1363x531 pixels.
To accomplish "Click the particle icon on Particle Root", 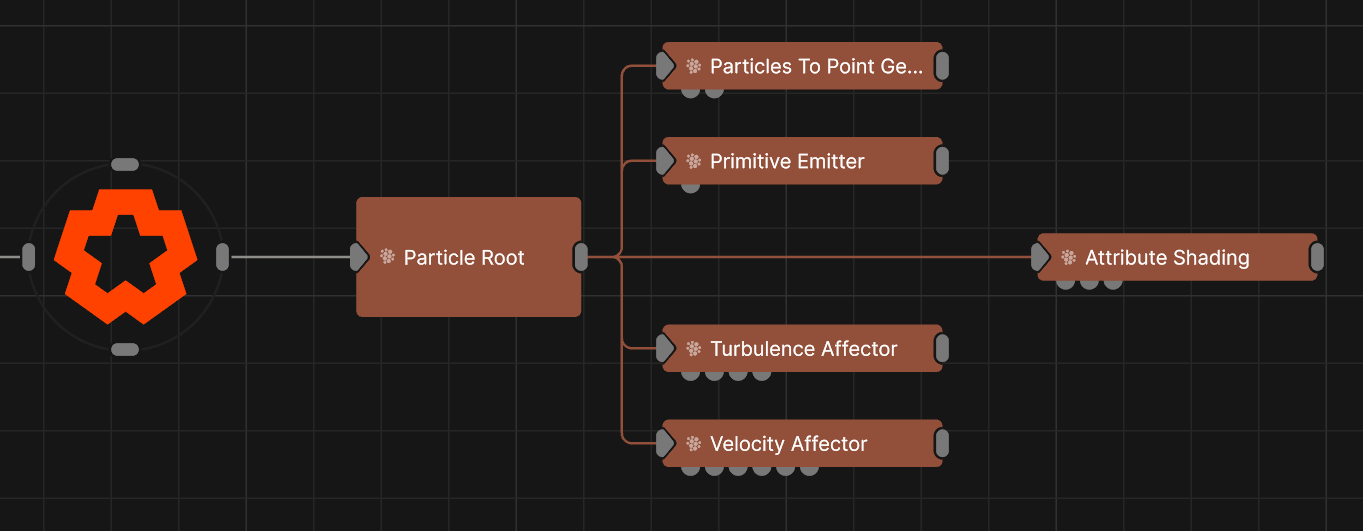I will point(388,257).
